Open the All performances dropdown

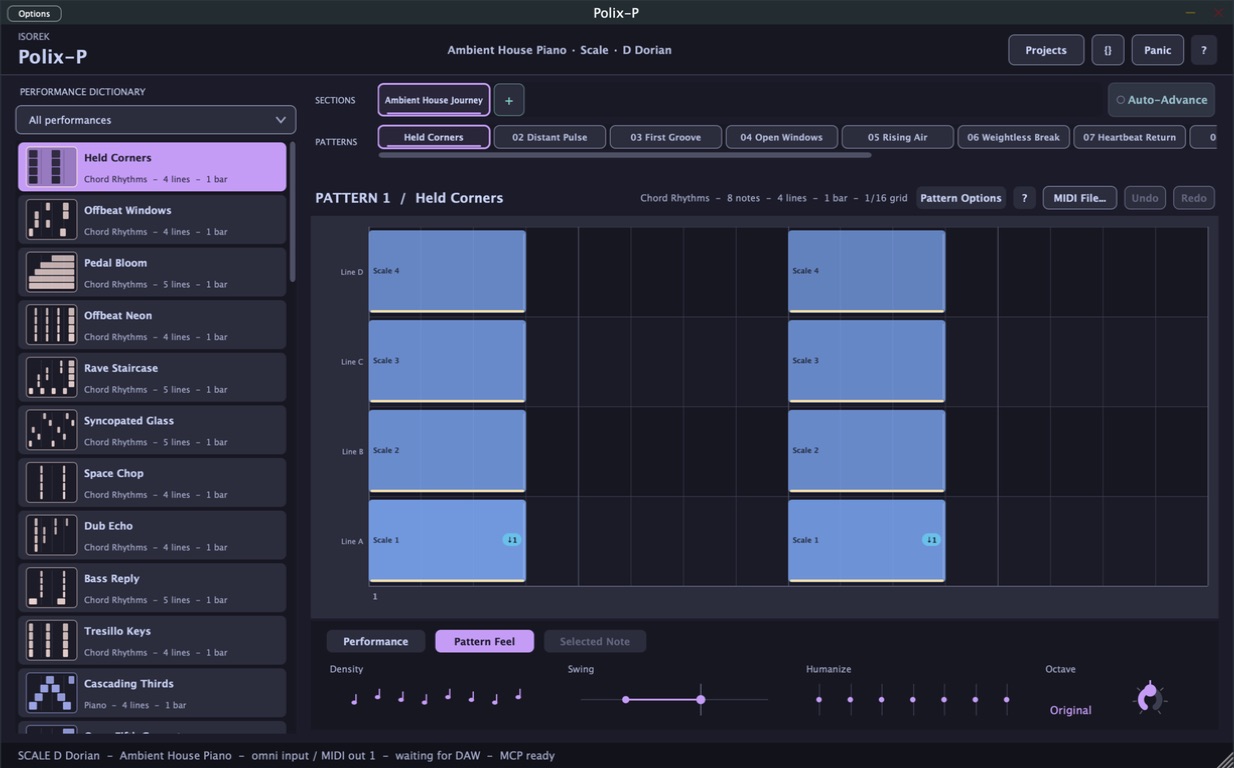(156, 120)
